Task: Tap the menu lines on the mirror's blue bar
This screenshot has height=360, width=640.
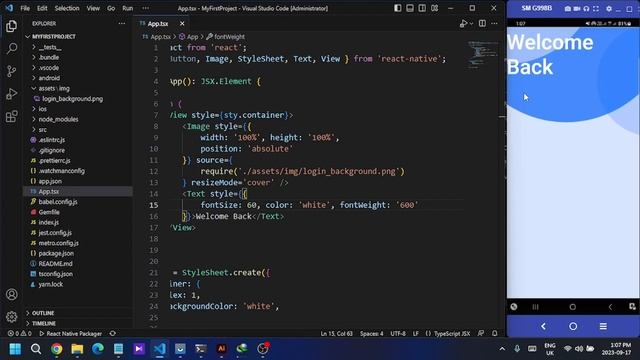Action: tap(603, 326)
